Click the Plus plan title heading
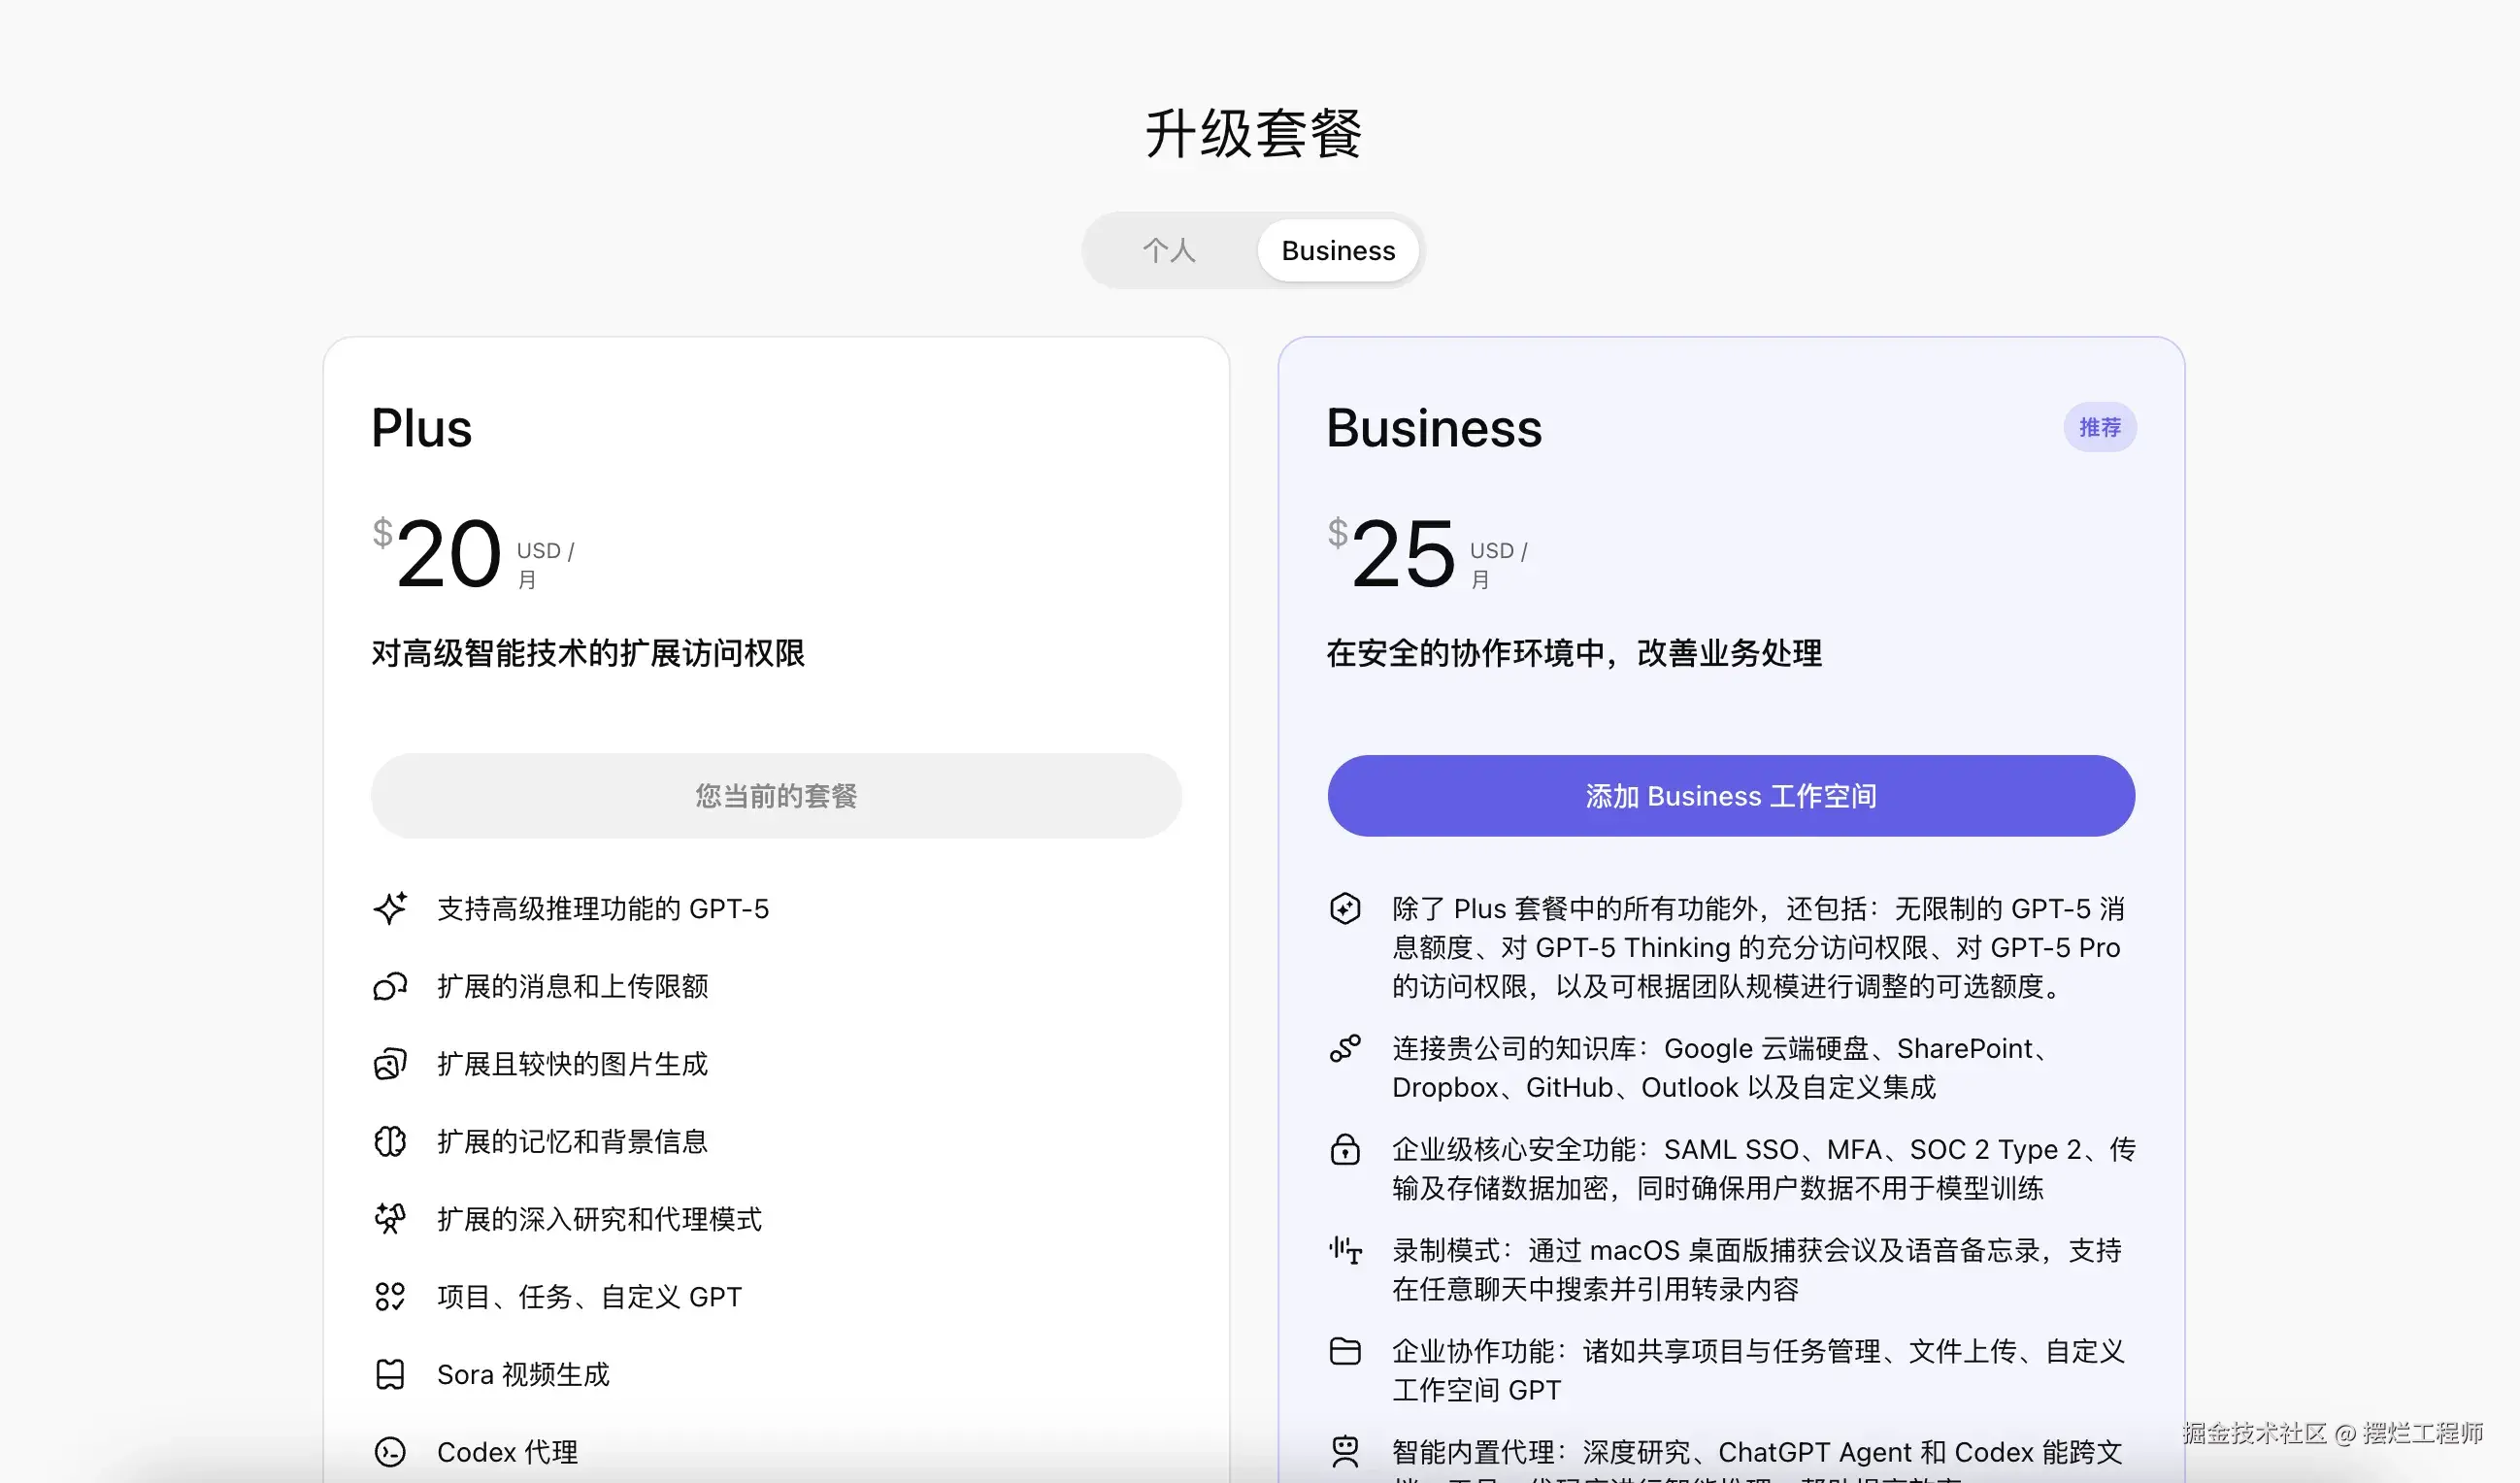2520x1483 pixels. (x=421, y=428)
